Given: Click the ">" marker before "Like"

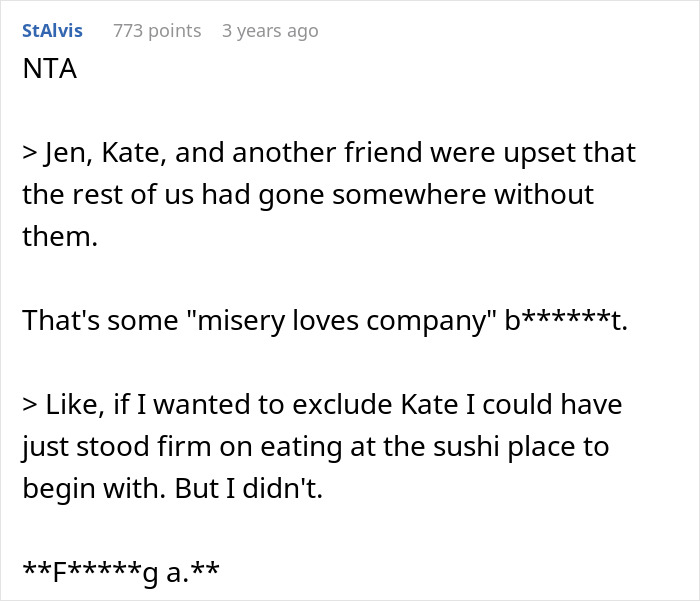Looking at the screenshot, I should [x=30, y=405].
